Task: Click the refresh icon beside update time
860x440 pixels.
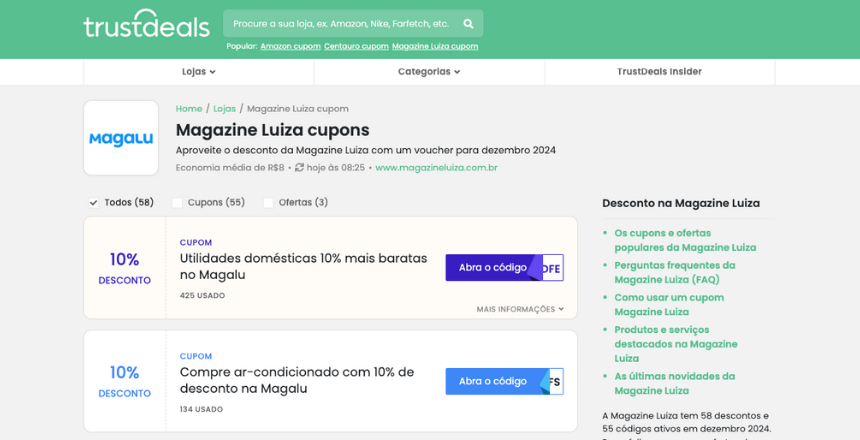Action: pos(299,168)
